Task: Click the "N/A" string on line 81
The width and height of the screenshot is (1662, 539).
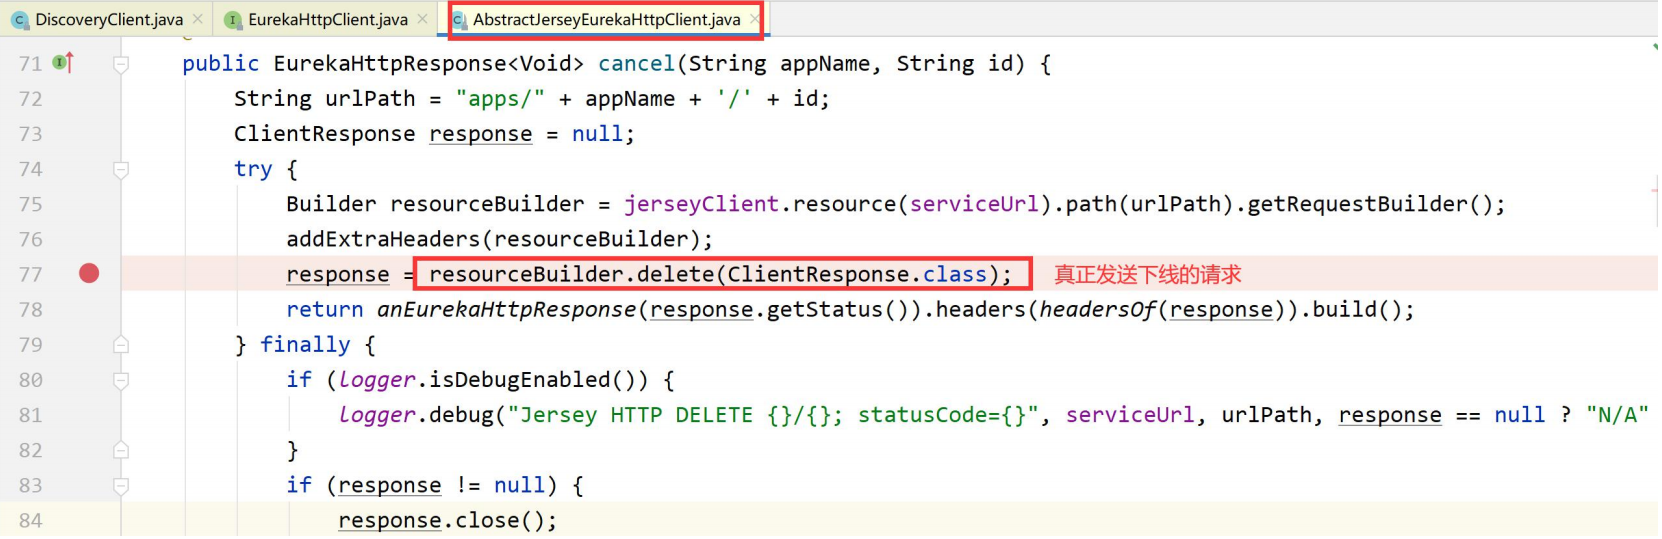Action: click(1617, 415)
